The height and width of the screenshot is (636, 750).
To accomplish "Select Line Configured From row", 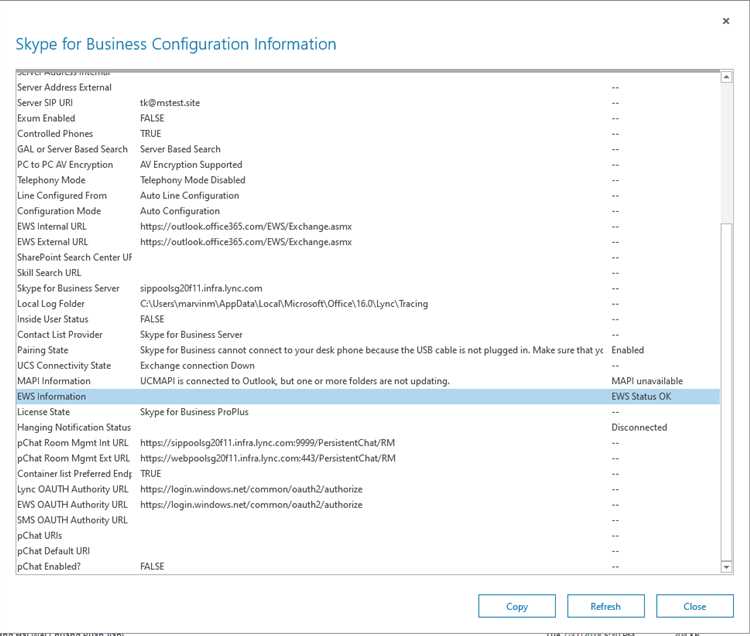I will [x=368, y=196].
